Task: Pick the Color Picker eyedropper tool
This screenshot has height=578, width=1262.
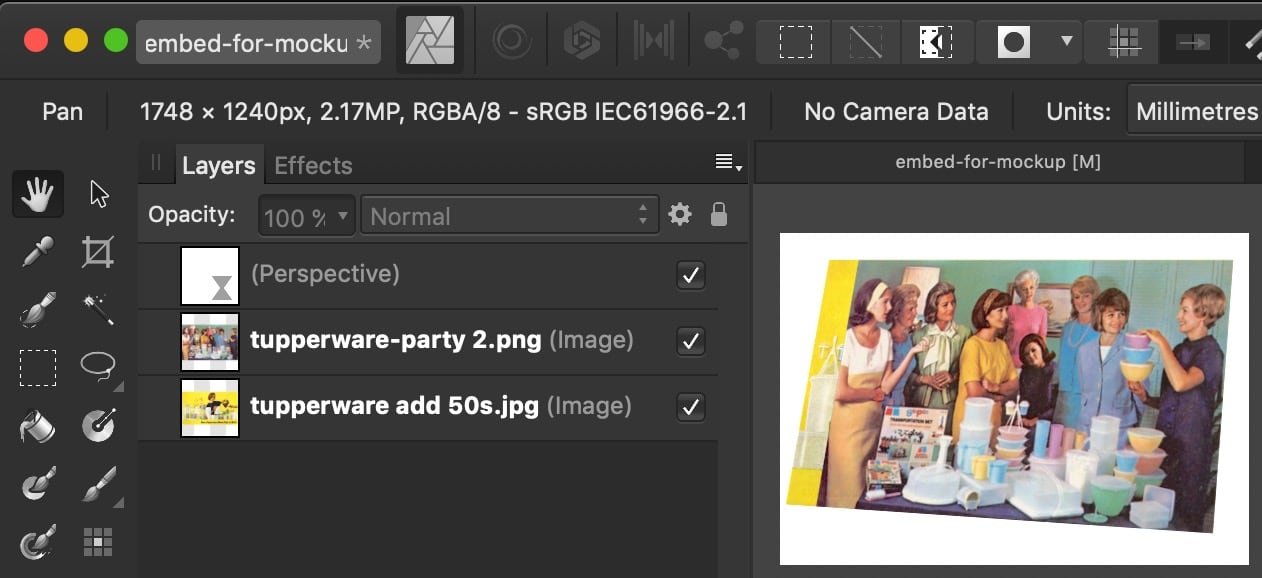Action: [x=37, y=253]
